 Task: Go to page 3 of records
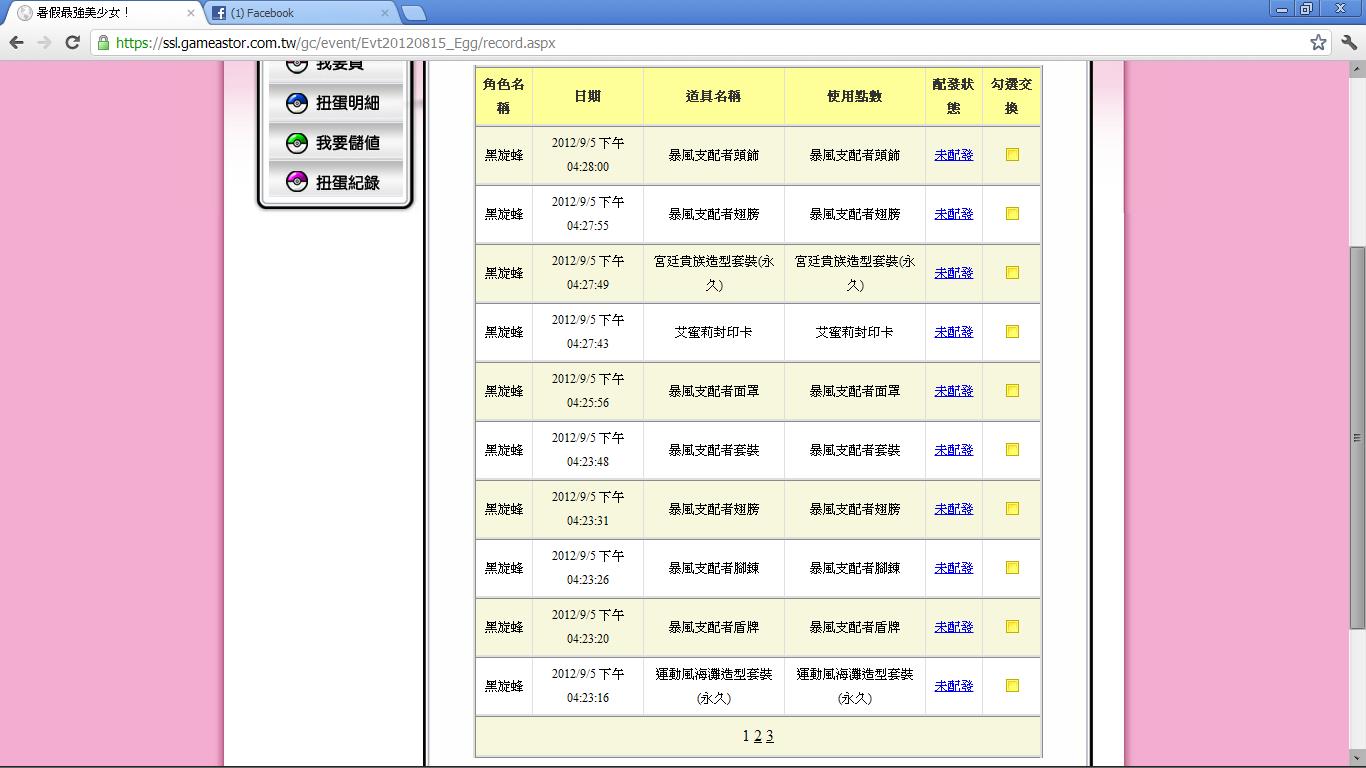pos(770,736)
